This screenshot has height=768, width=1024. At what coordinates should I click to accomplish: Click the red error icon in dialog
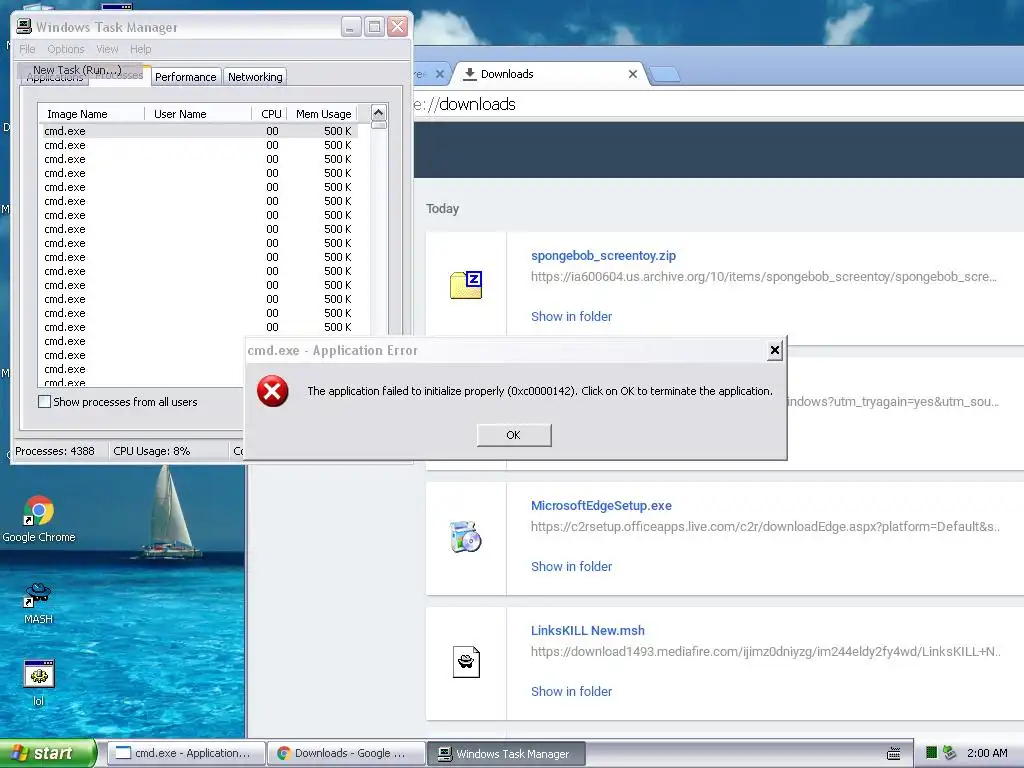tap(272, 391)
